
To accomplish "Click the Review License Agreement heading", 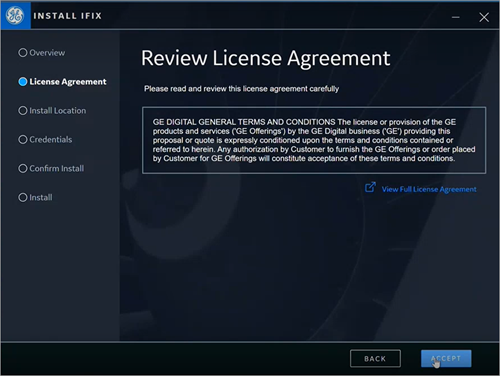I will click(x=266, y=58).
